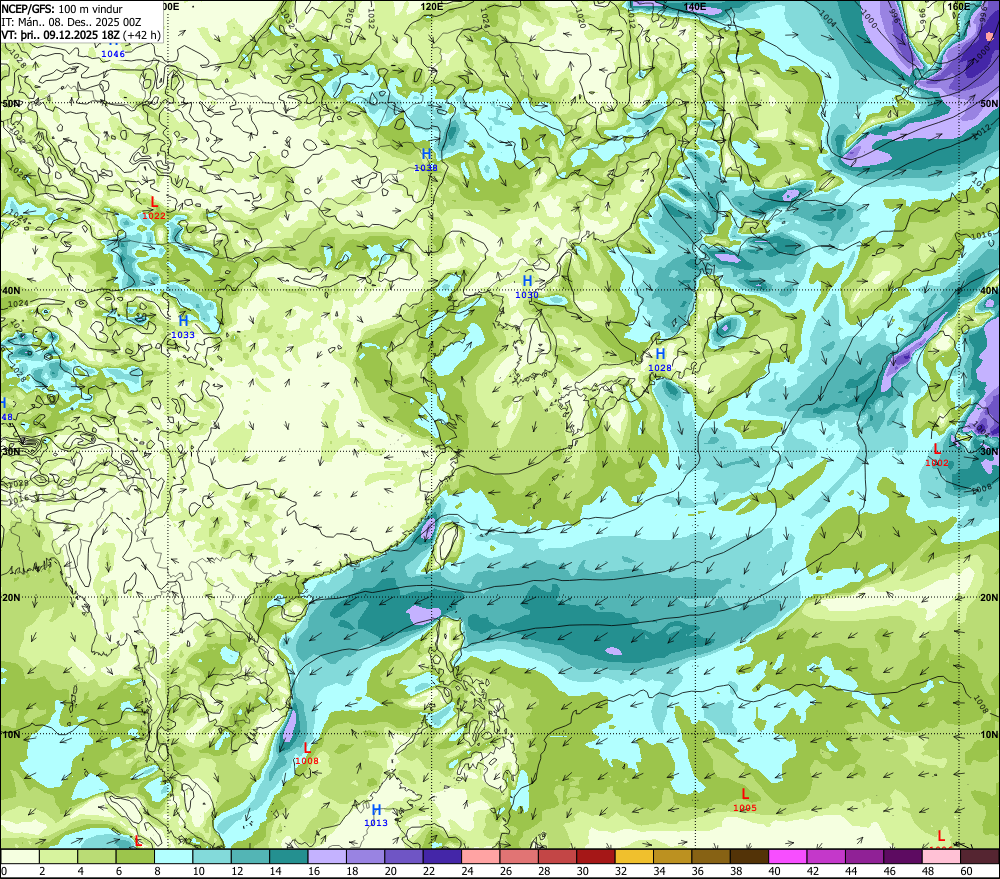
Task: Pick the light pink 48–60 legend swatch
Action: pos(941,856)
